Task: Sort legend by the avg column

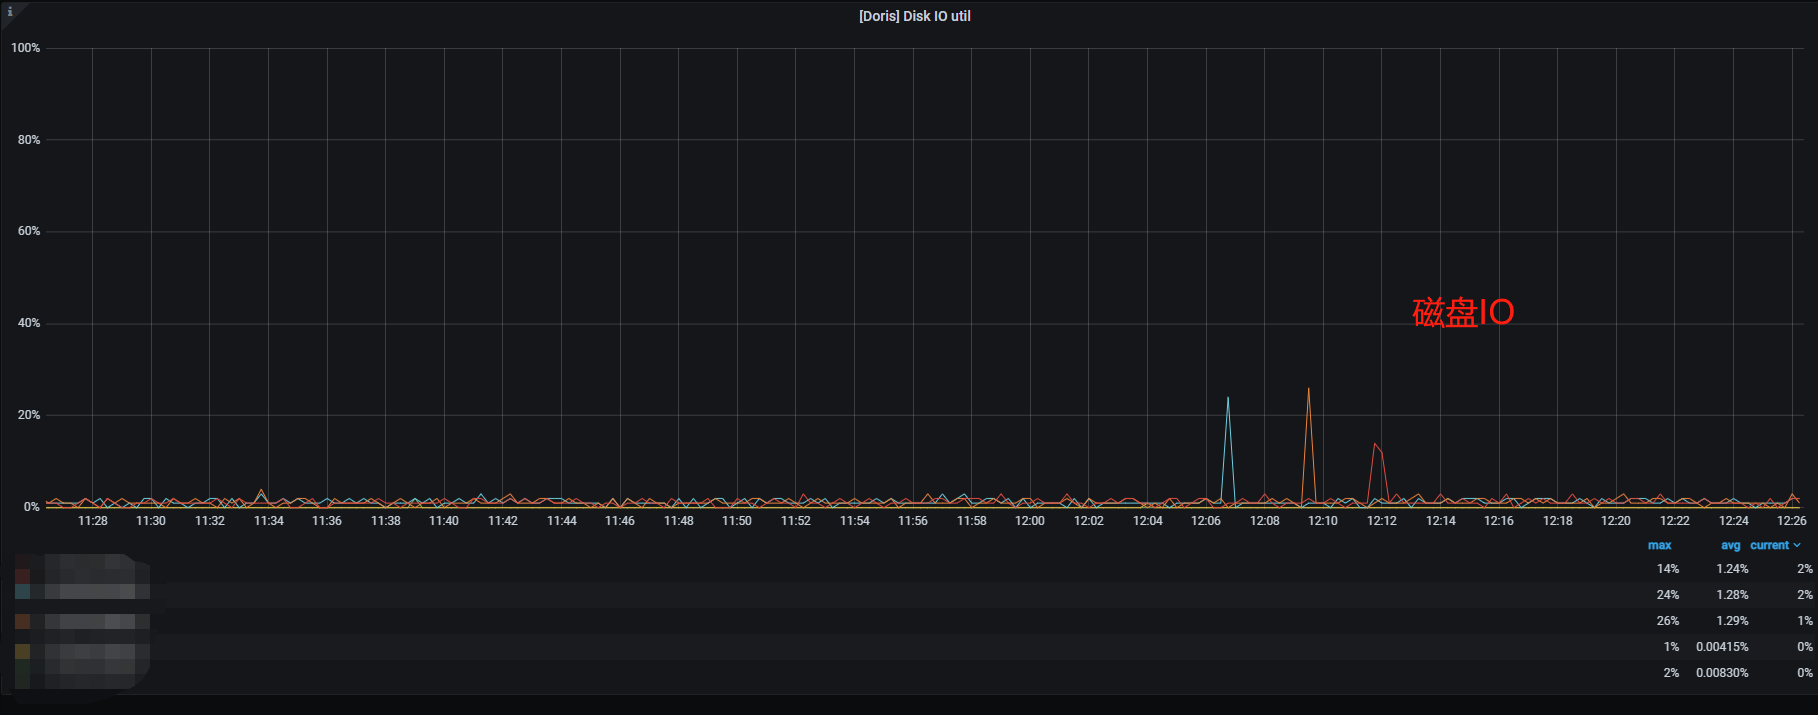Action: click(1730, 545)
